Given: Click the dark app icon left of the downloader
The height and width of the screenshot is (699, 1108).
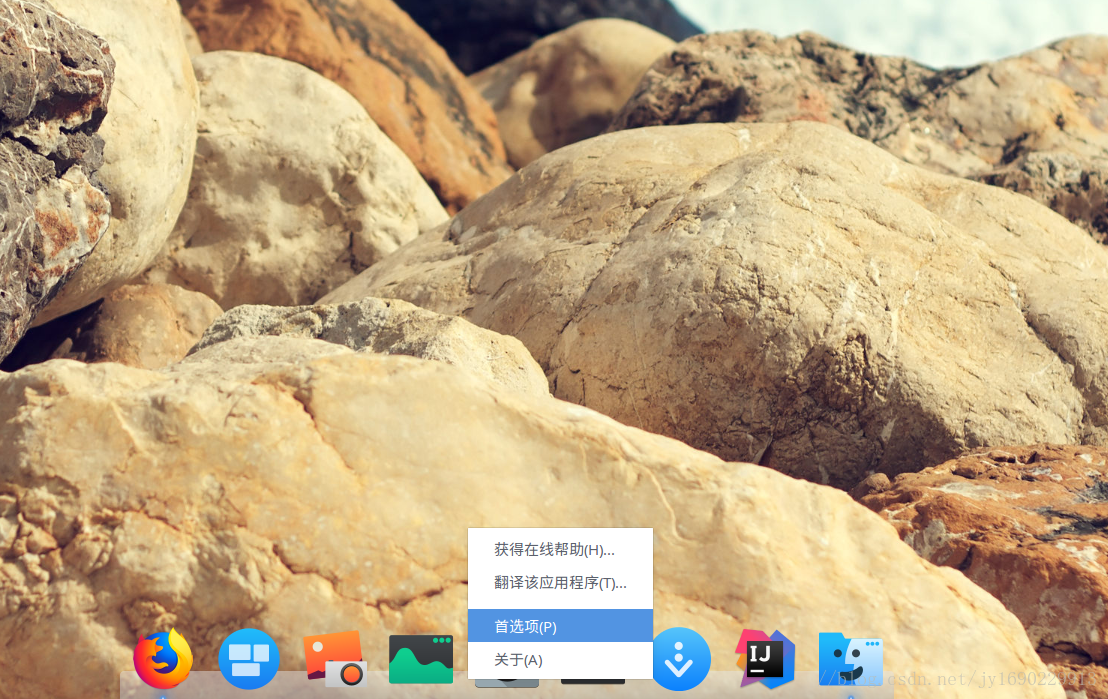Looking at the screenshot, I should 593,682.
